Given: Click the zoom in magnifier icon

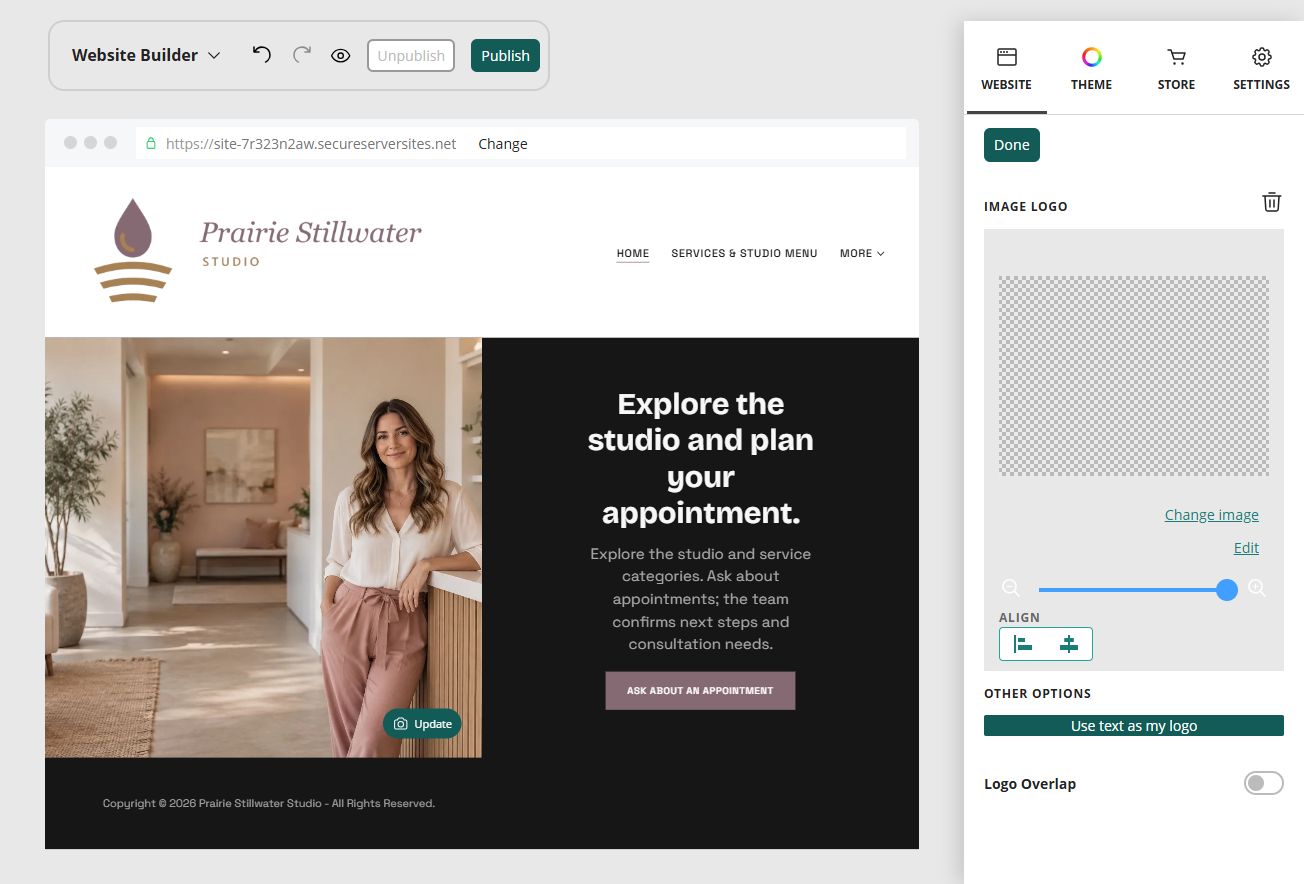Looking at the screenshot, I should (1258, 588).
